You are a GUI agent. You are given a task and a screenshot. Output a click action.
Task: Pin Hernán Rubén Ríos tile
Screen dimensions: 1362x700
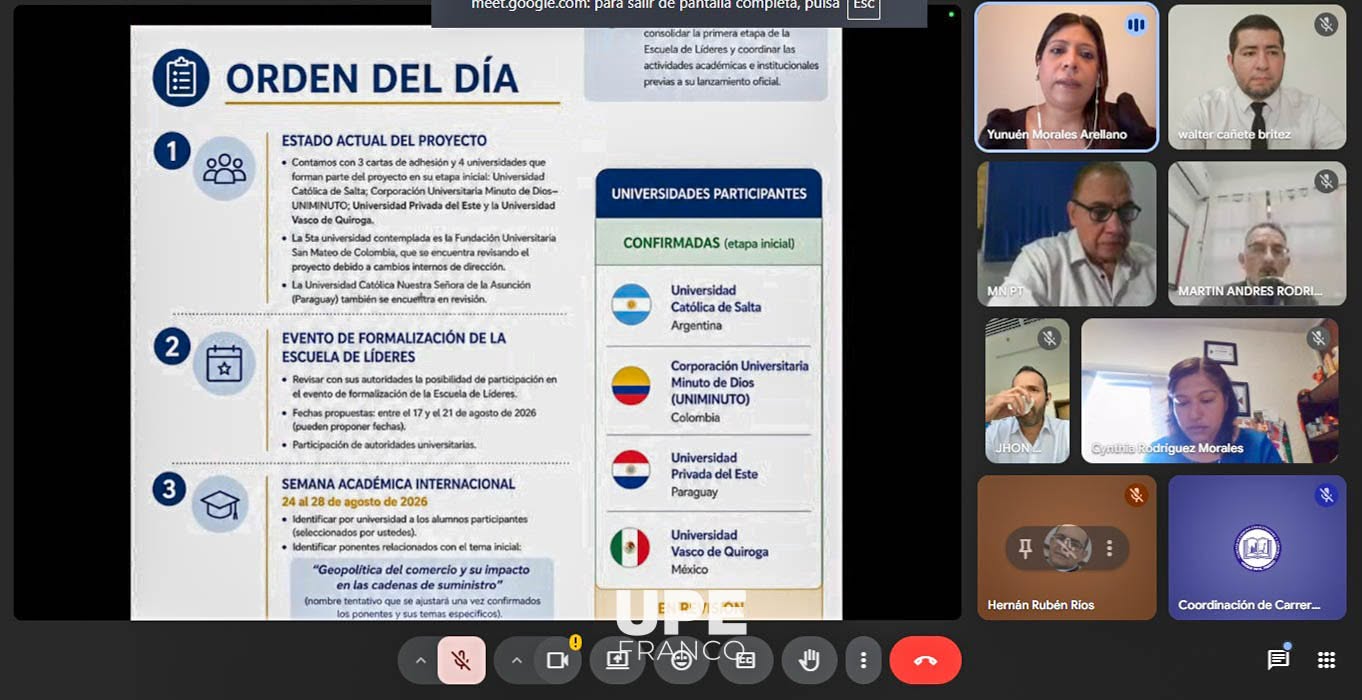tap(1025, 548)
